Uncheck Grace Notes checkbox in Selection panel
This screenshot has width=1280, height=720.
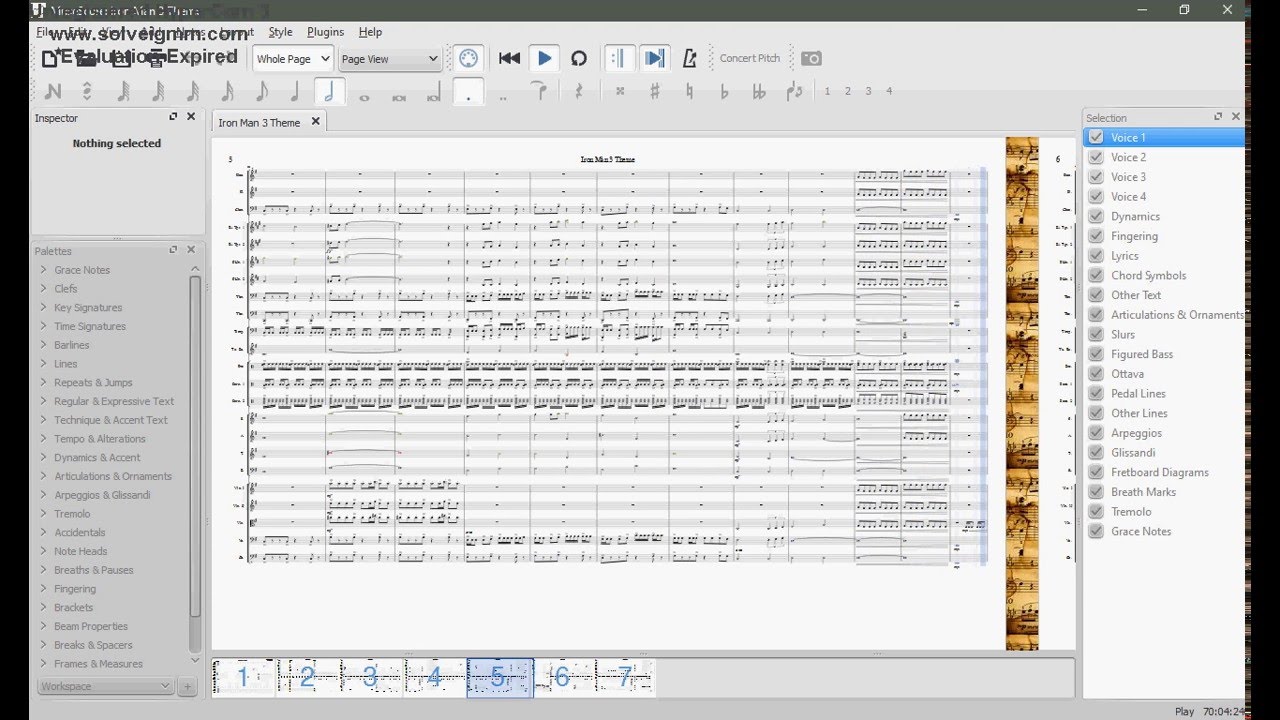[1096, 531]
